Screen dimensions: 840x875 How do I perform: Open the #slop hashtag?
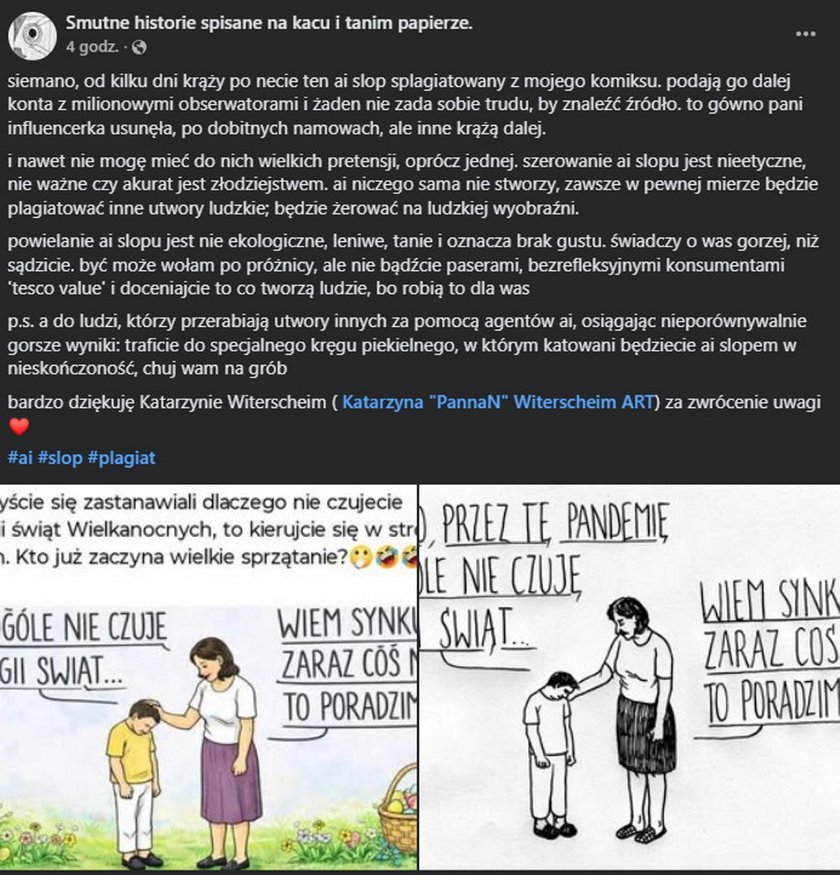coord(60,458)
